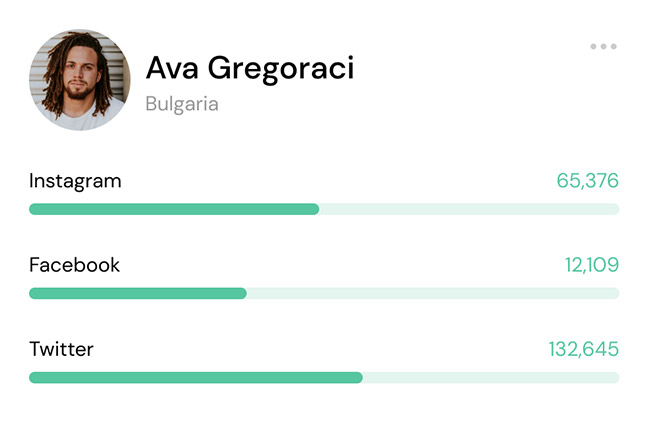The width and height of the screenshot is (650, 424).
Task: Click the right tip of Instagram's green fill
Action: click(316, 209)
